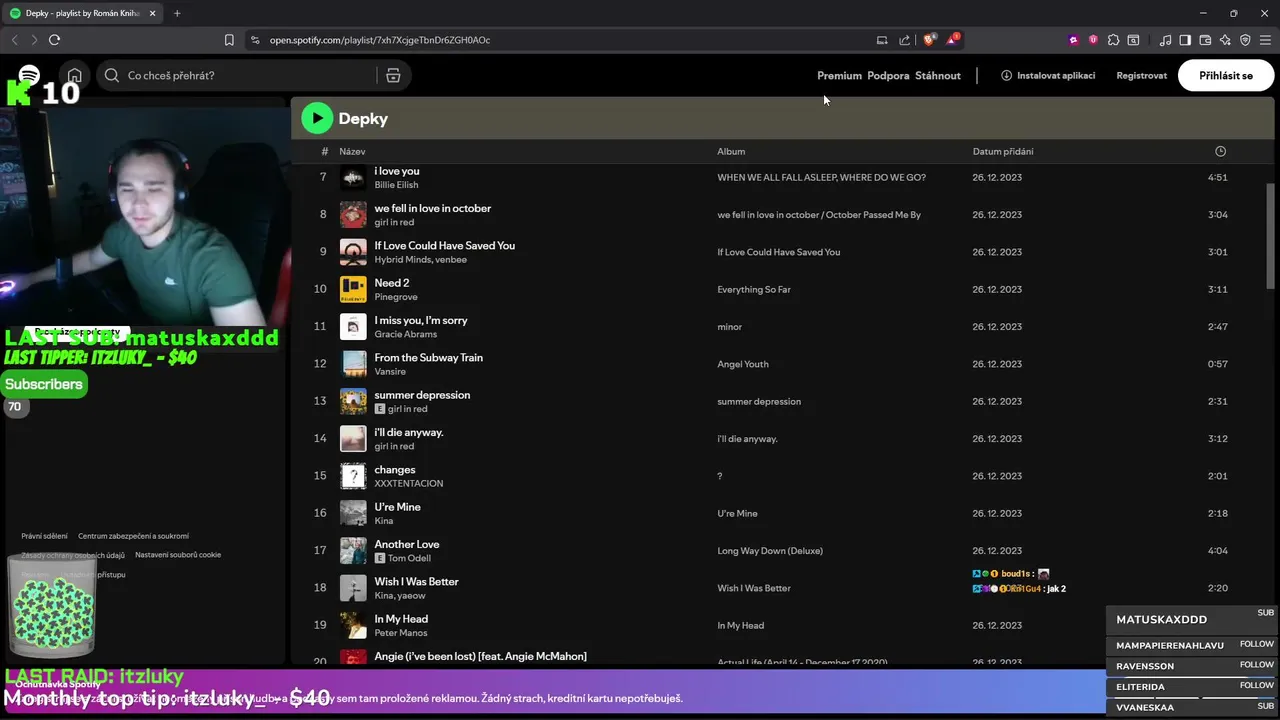Click the Datum přidání column header
The width and height of the screenshot is (1280, 720).
click(1003, 151)
